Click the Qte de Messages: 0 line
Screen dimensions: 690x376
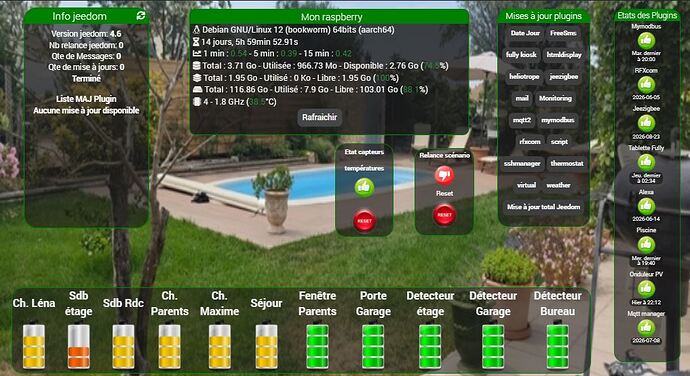pyautogui.click(x=86, y=56)
